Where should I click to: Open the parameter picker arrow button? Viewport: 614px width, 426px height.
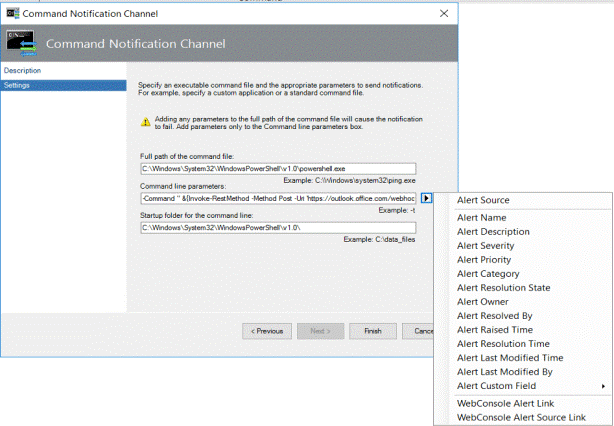click(x=426, y=199)
